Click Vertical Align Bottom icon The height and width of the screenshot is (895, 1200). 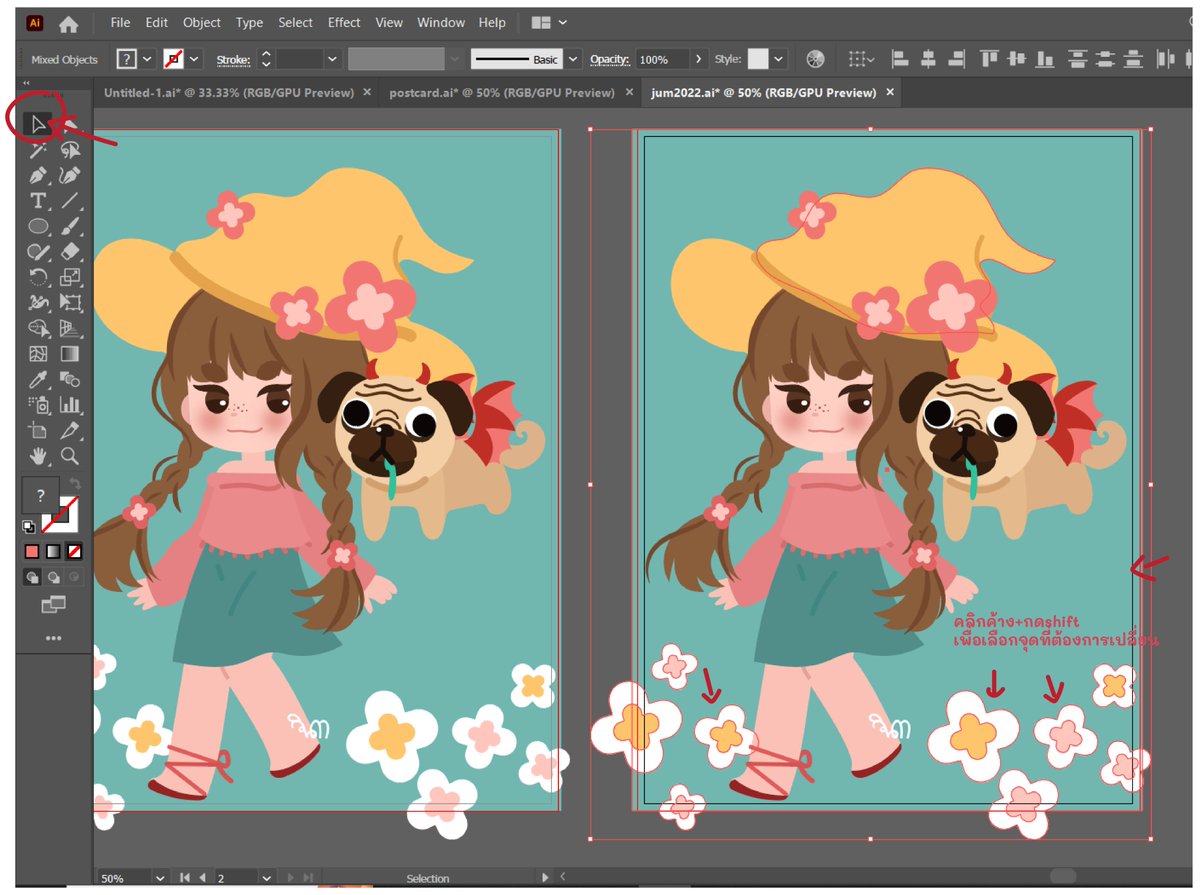point(1046,60)
